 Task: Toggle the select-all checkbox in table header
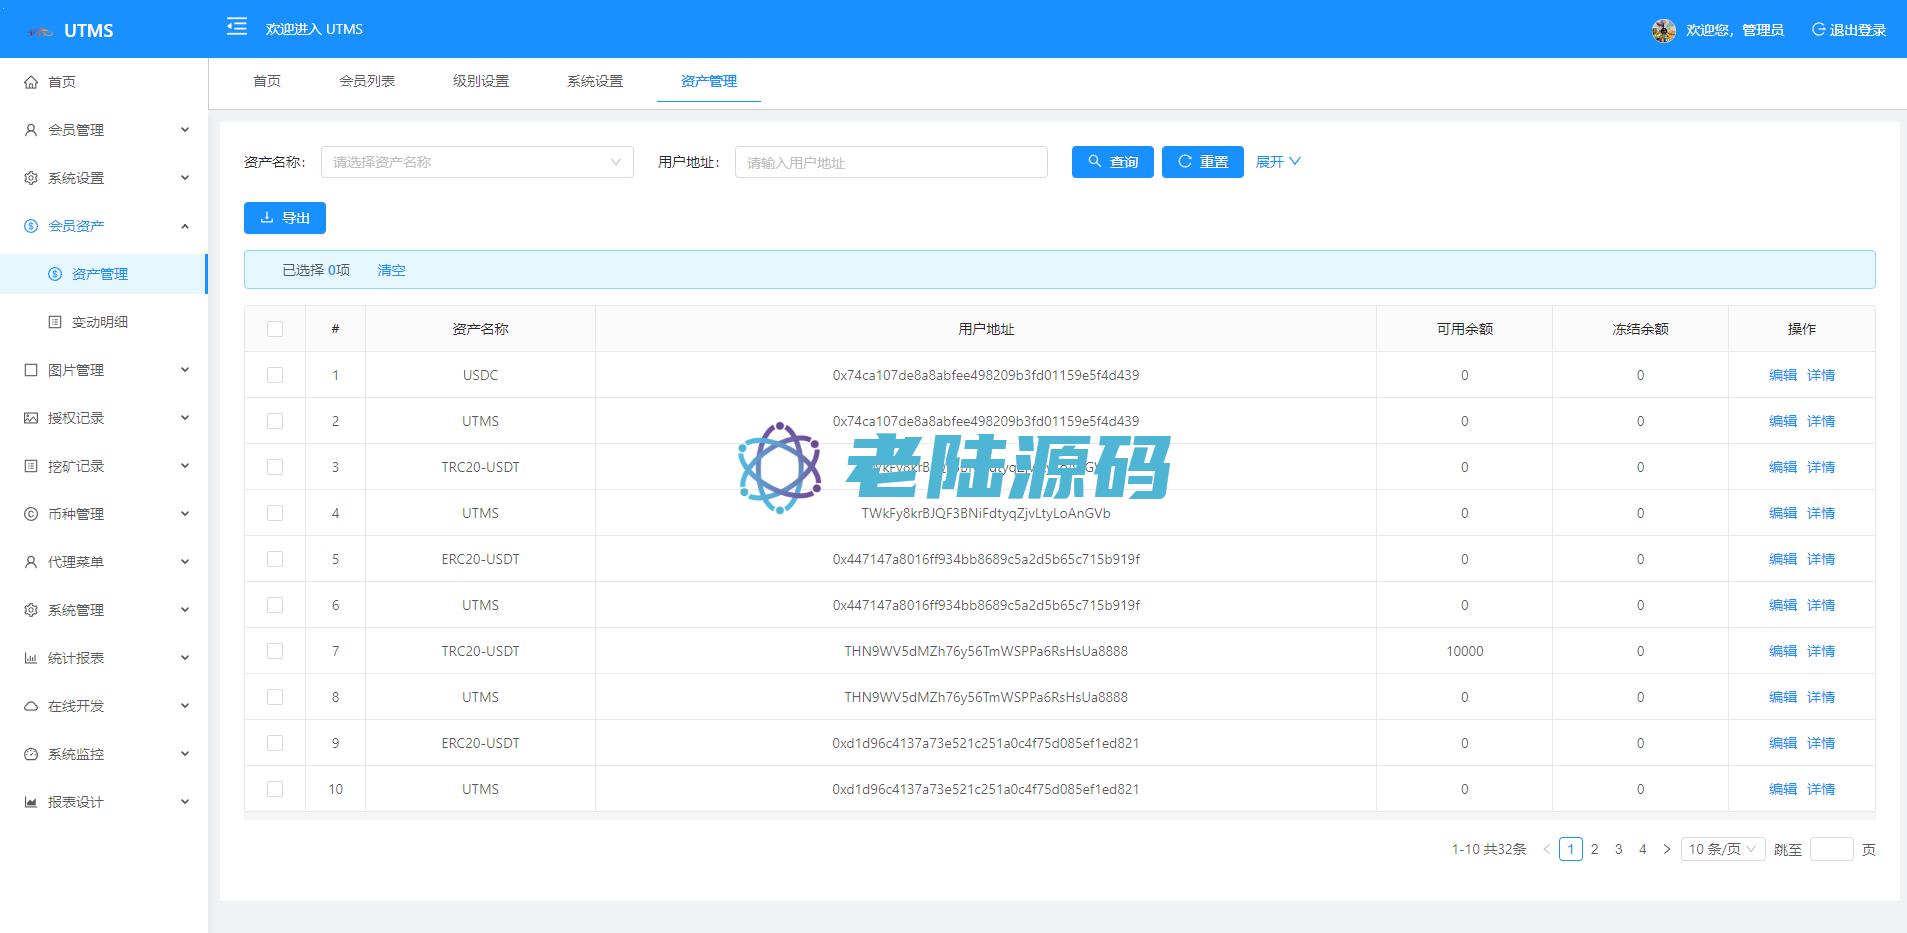[x=275, y=329]
